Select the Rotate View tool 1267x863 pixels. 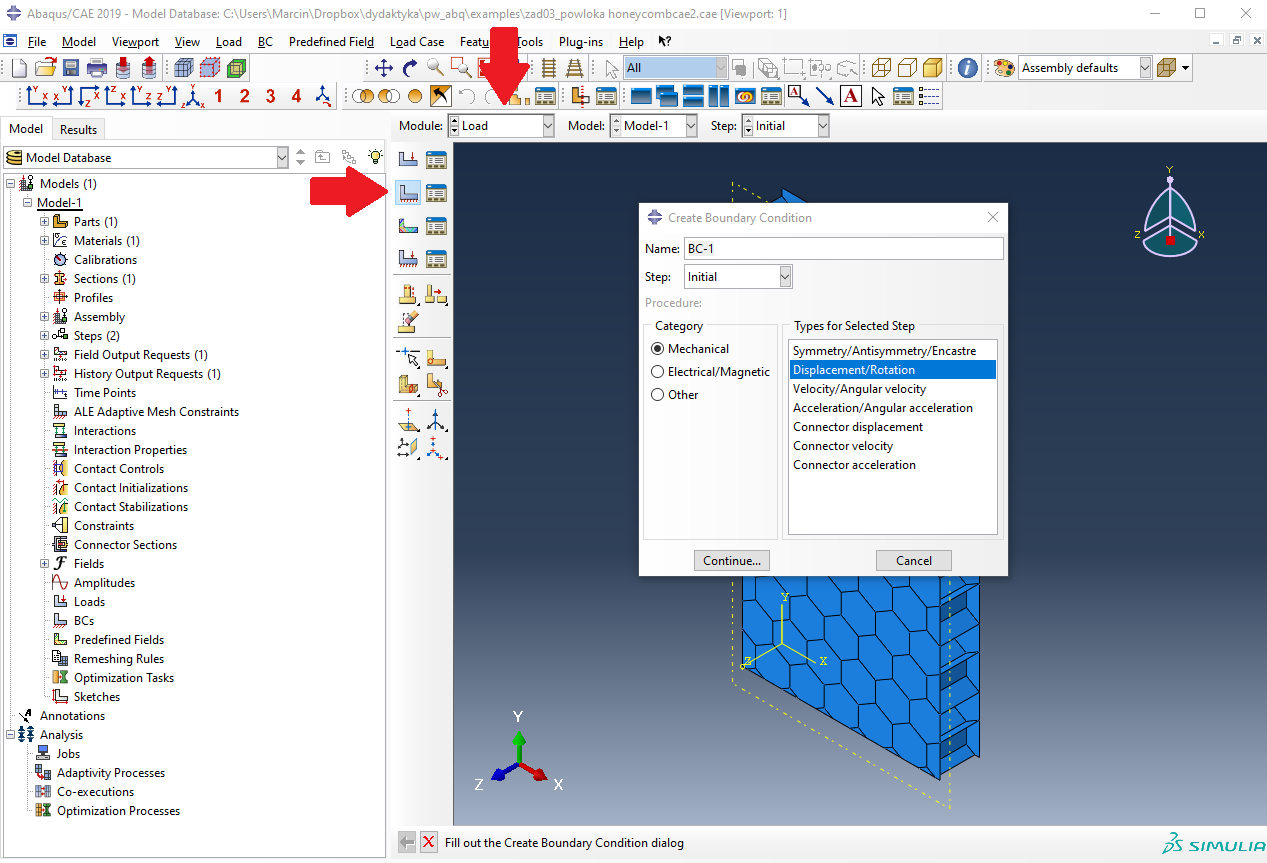(410, 68)
